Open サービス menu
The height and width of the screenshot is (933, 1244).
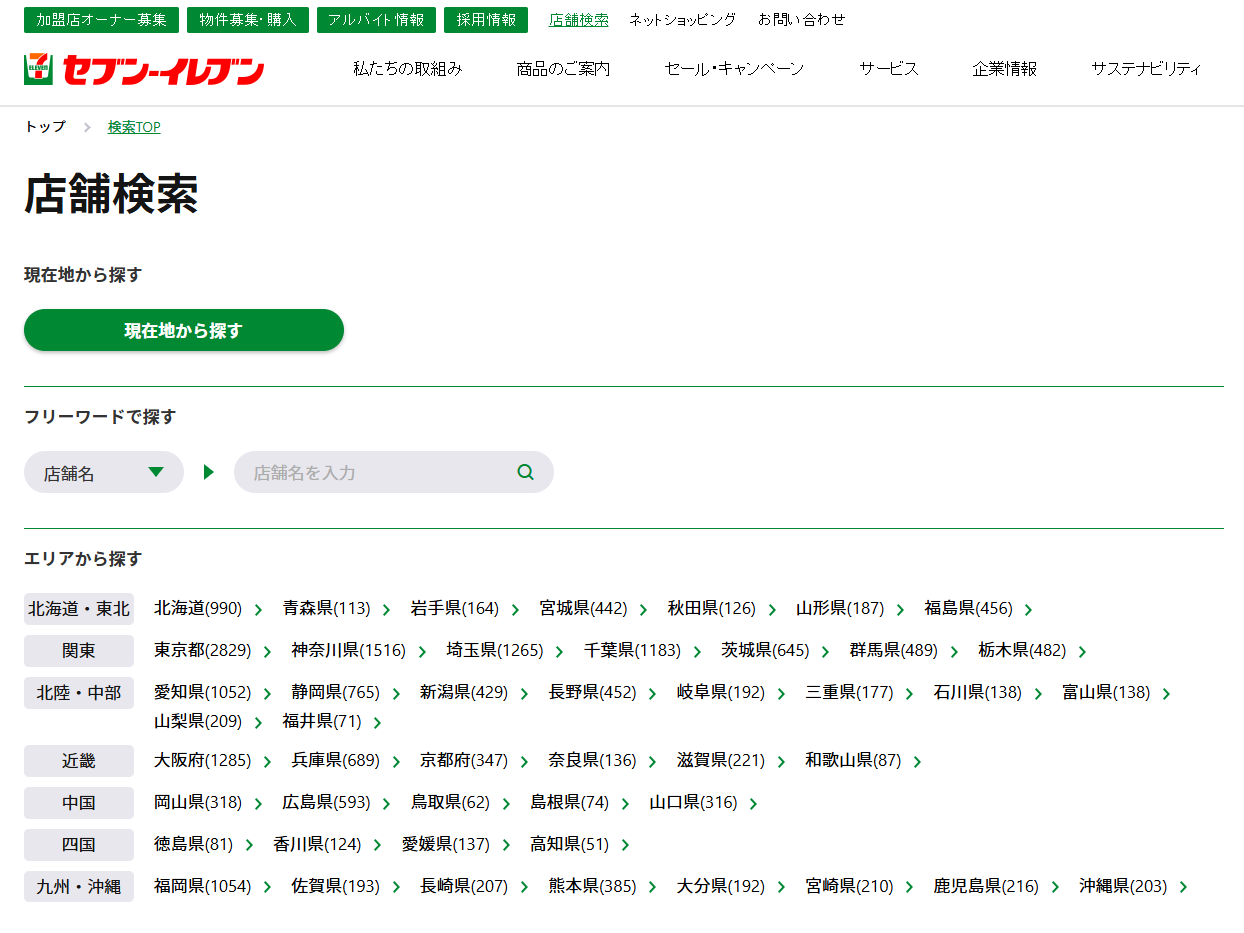click(888, 69)
